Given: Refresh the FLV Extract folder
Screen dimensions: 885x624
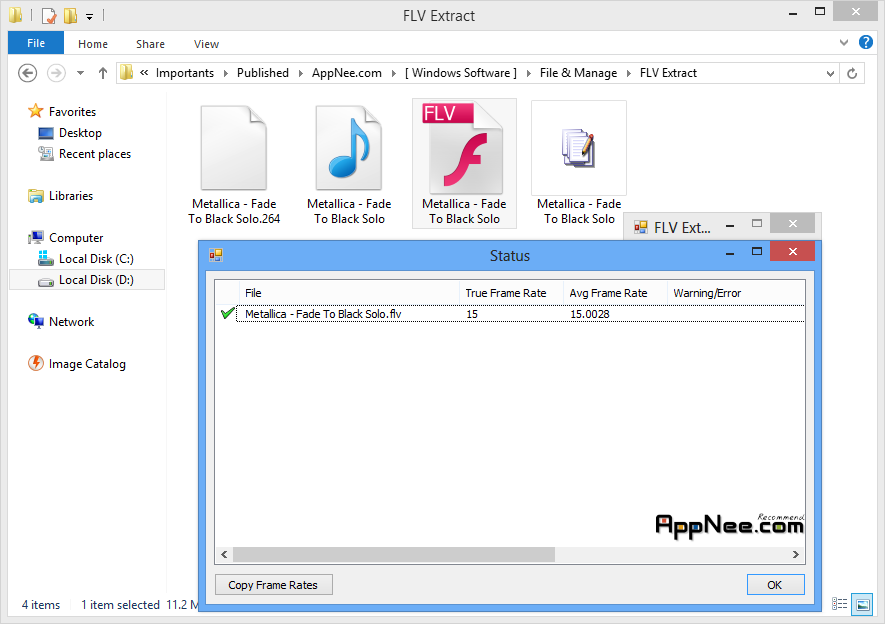Looking at the screenshot, I should (x=852, y=73).
